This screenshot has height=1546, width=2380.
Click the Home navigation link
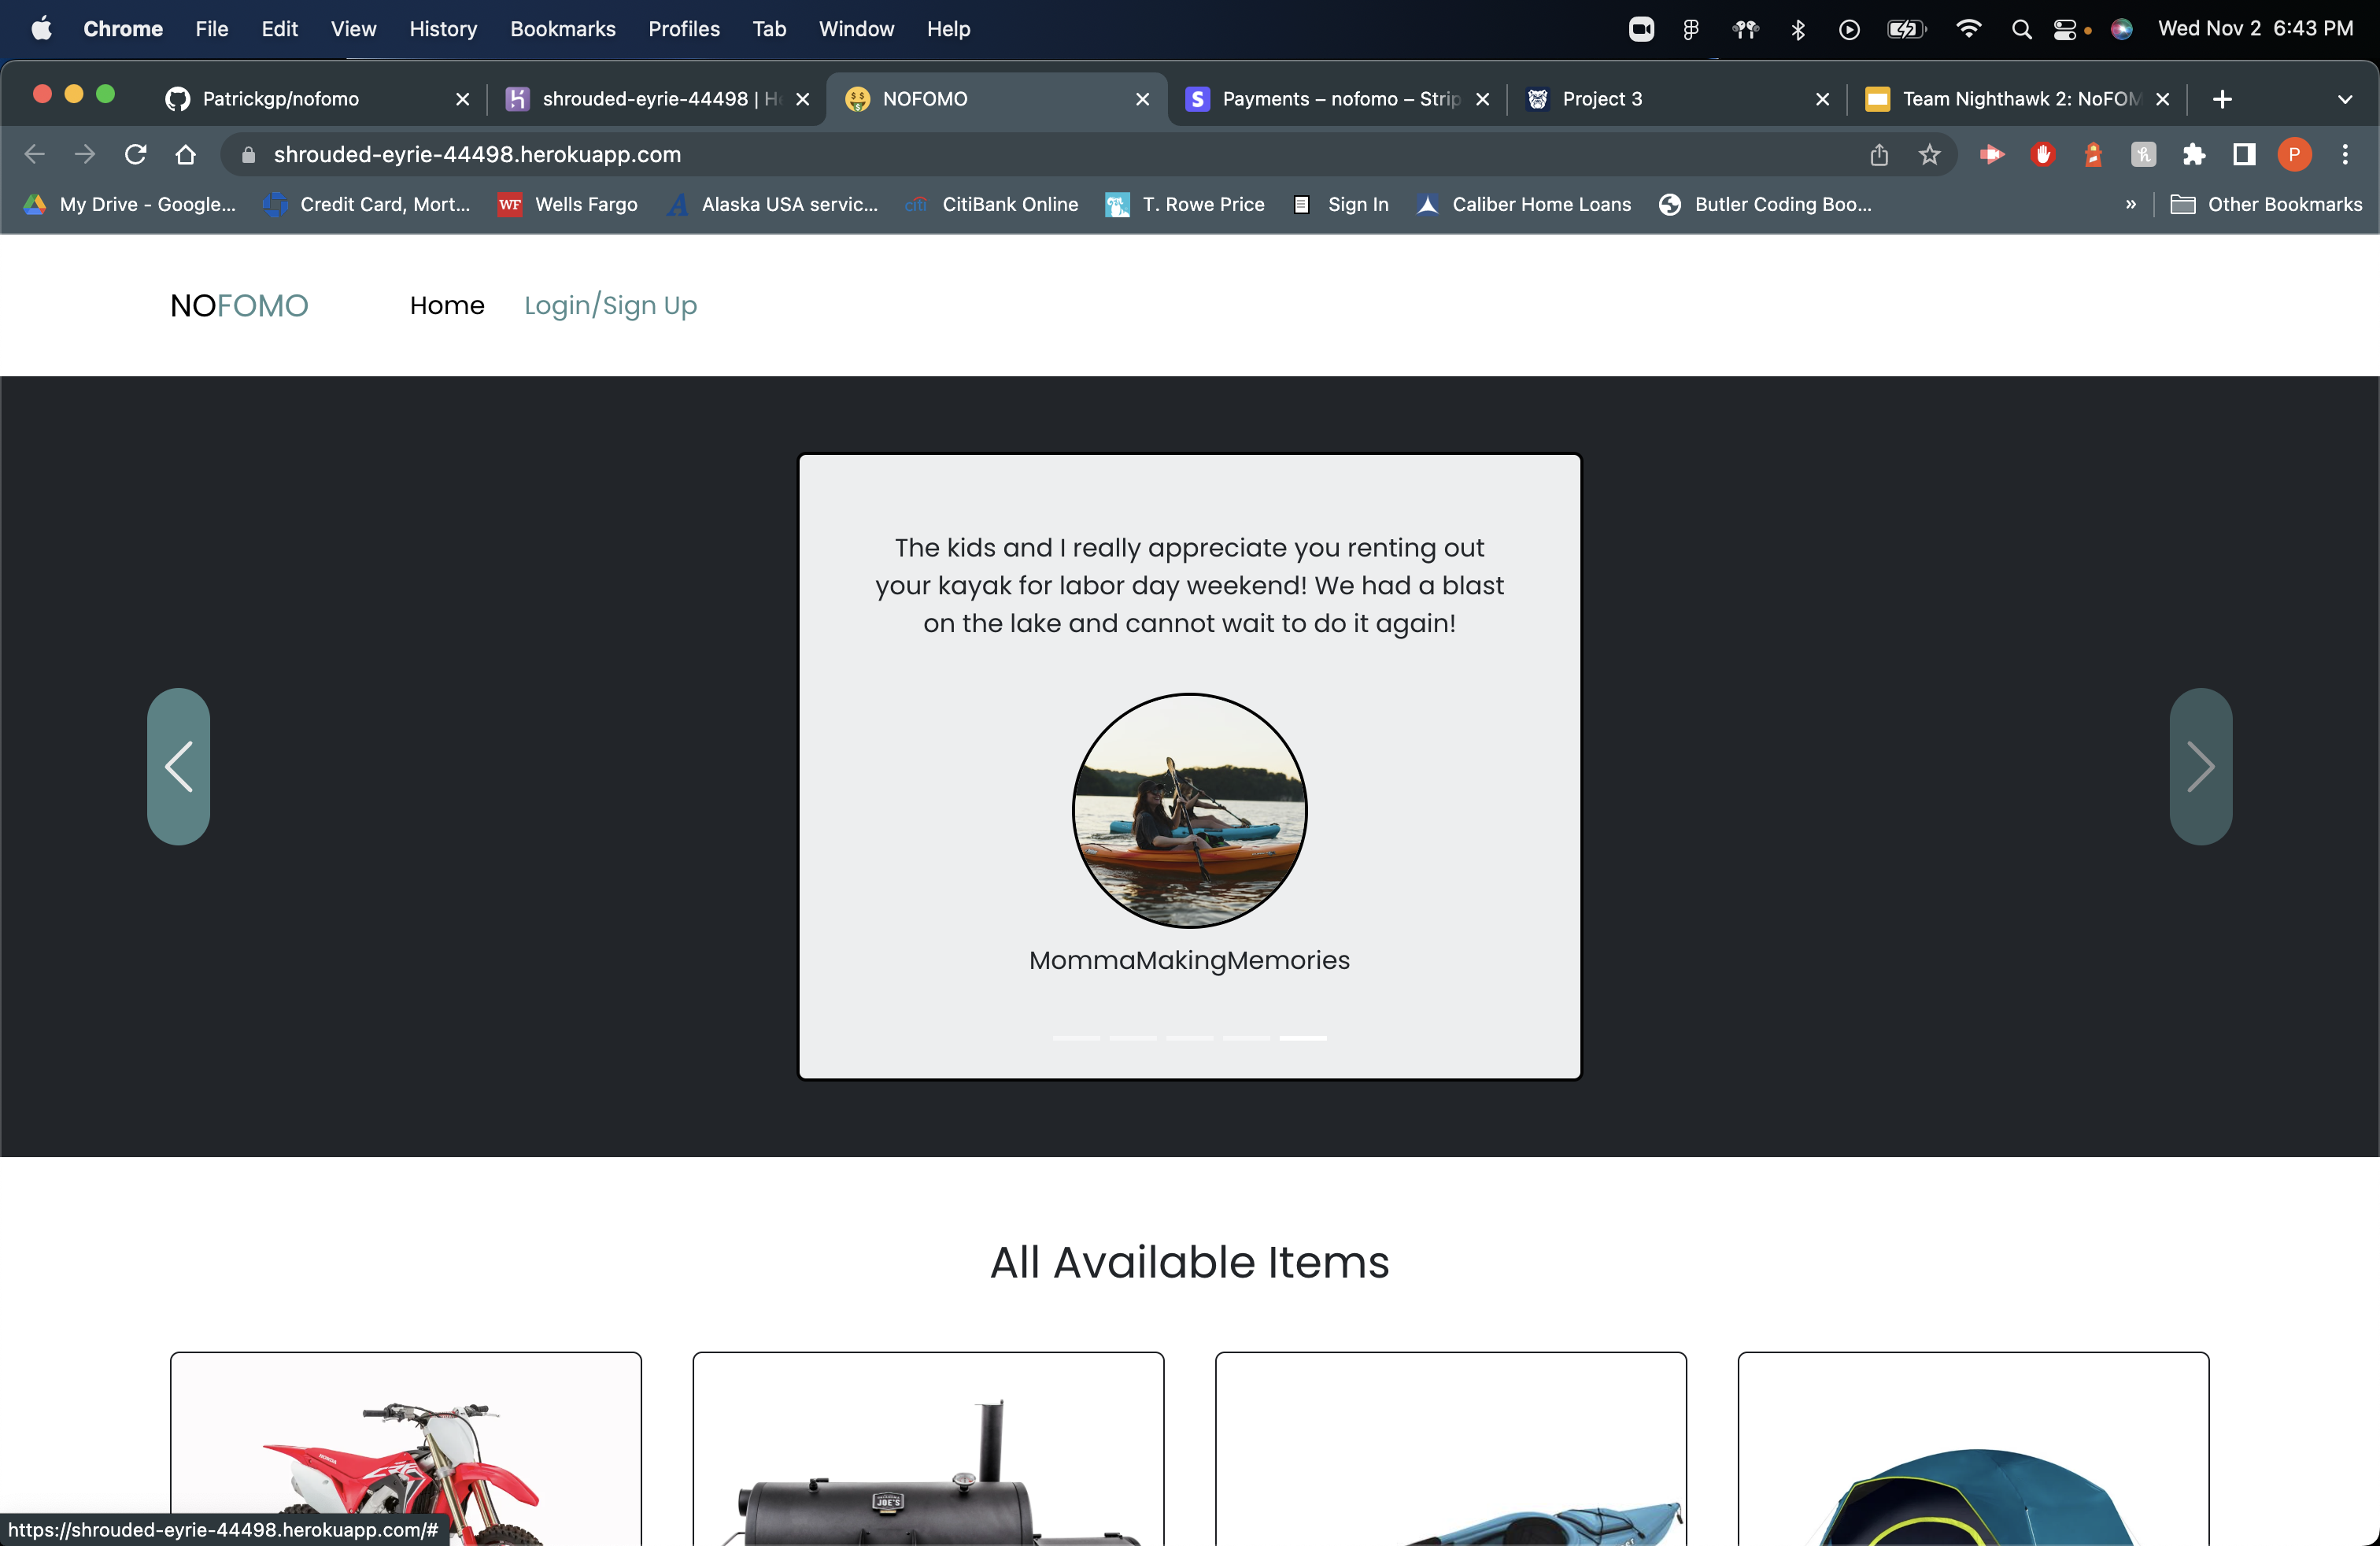click(x=446, y=306)
